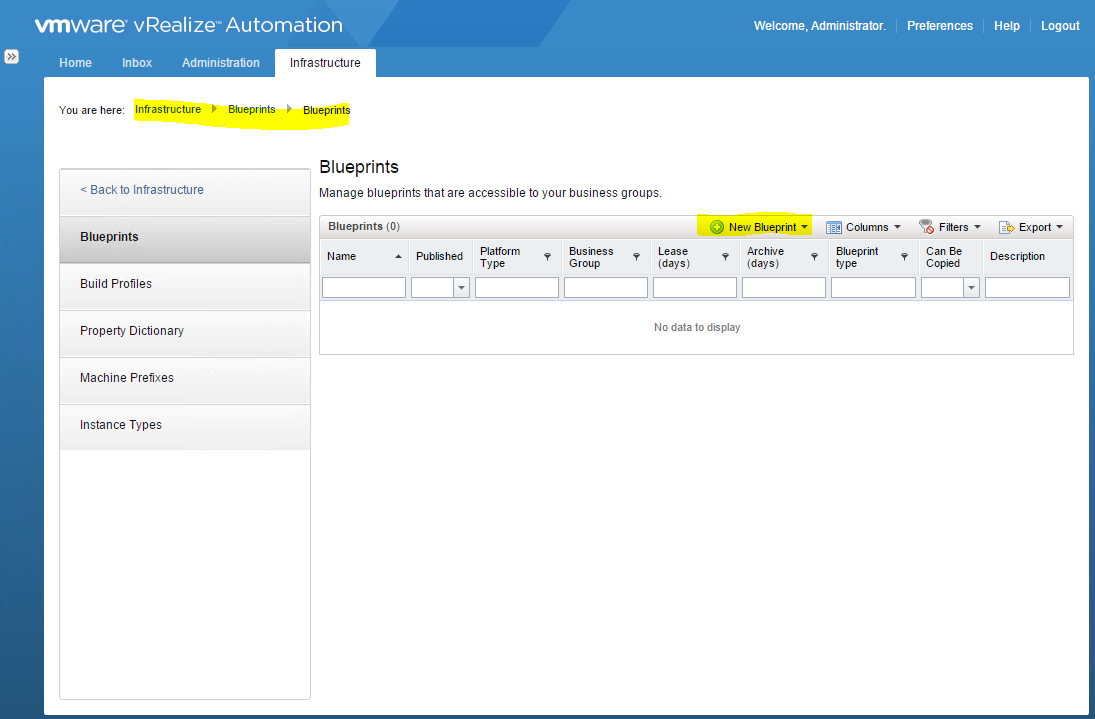
Task: Click the Infrastructure breadcrumb link
Action: click(x=168, y=110)
